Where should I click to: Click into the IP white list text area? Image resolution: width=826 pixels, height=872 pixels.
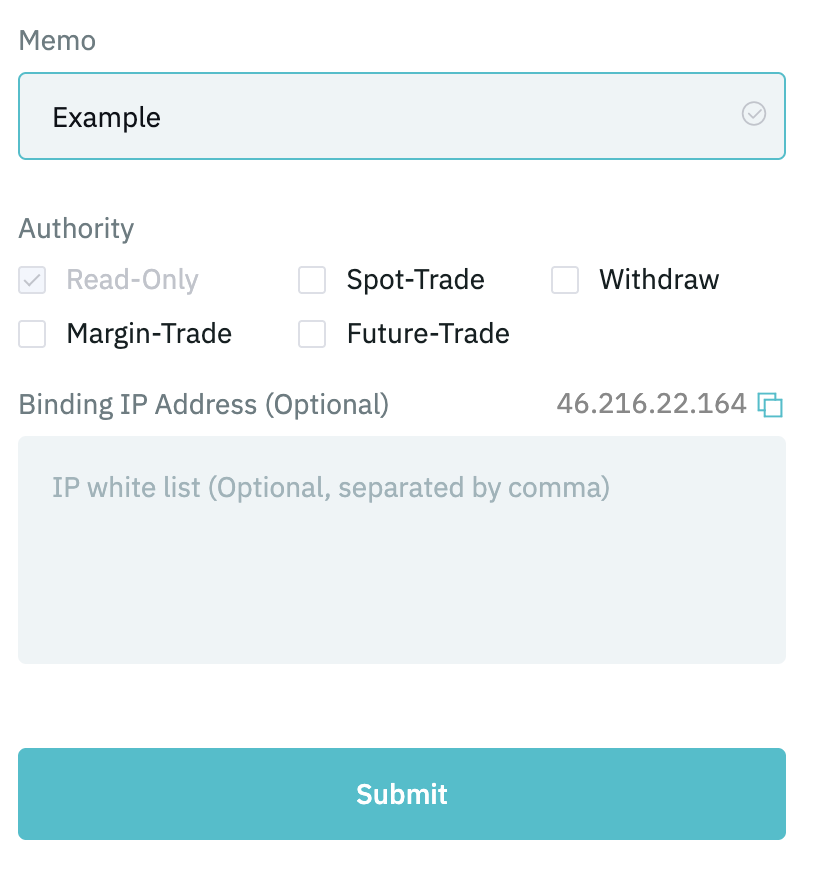402,549
